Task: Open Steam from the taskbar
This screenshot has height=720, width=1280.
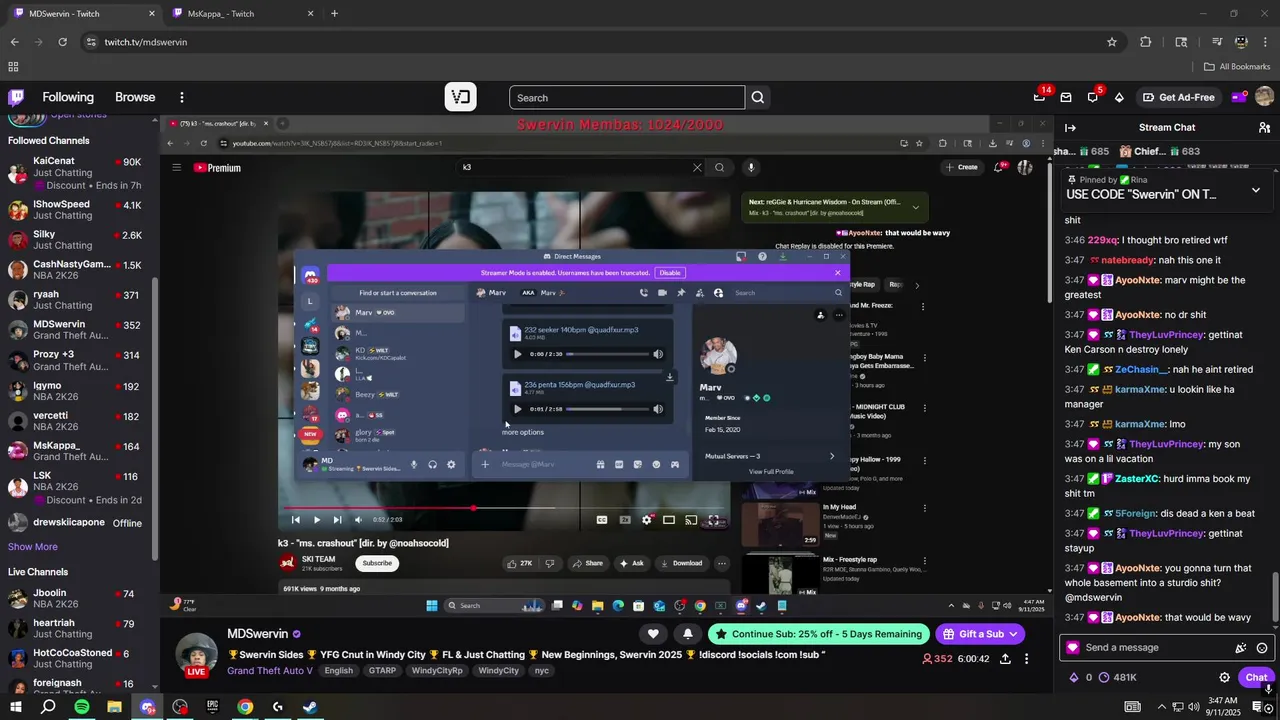Action: (x=310, y=706)
